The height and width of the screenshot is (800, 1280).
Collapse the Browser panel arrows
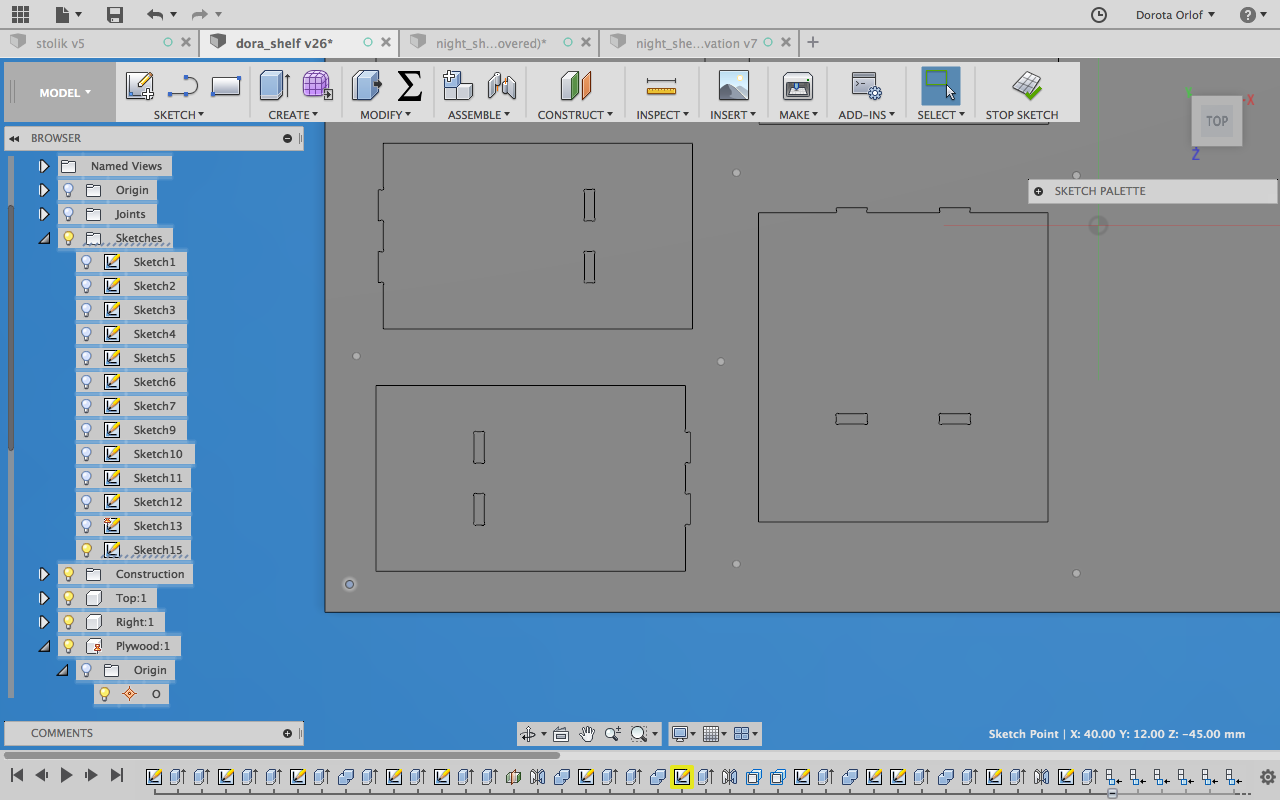tap(15, 138)
